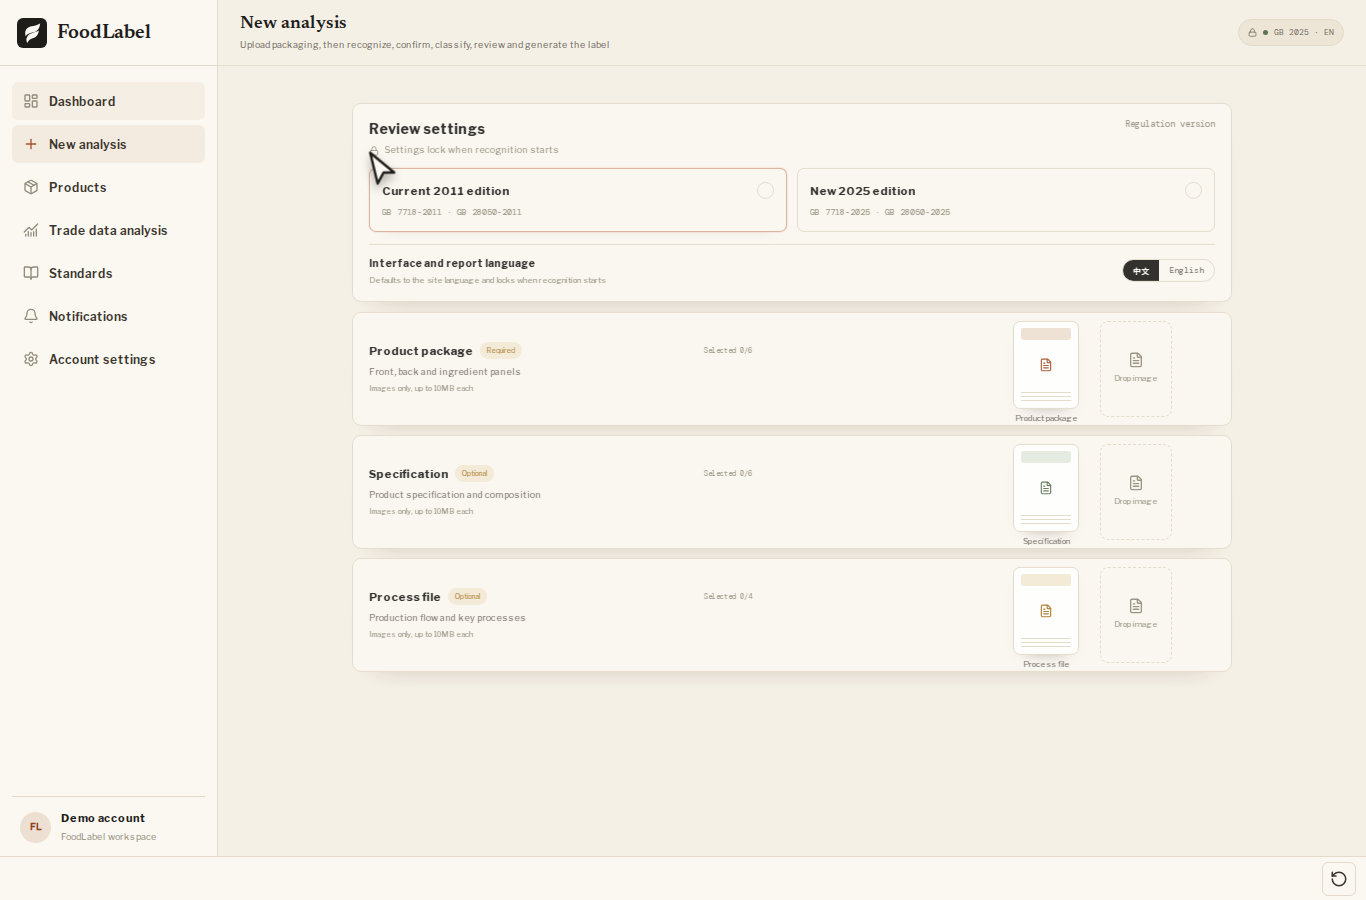Click the Regulation version label
Viewport: 1366px width, 900px height.
click(1170, 124)
